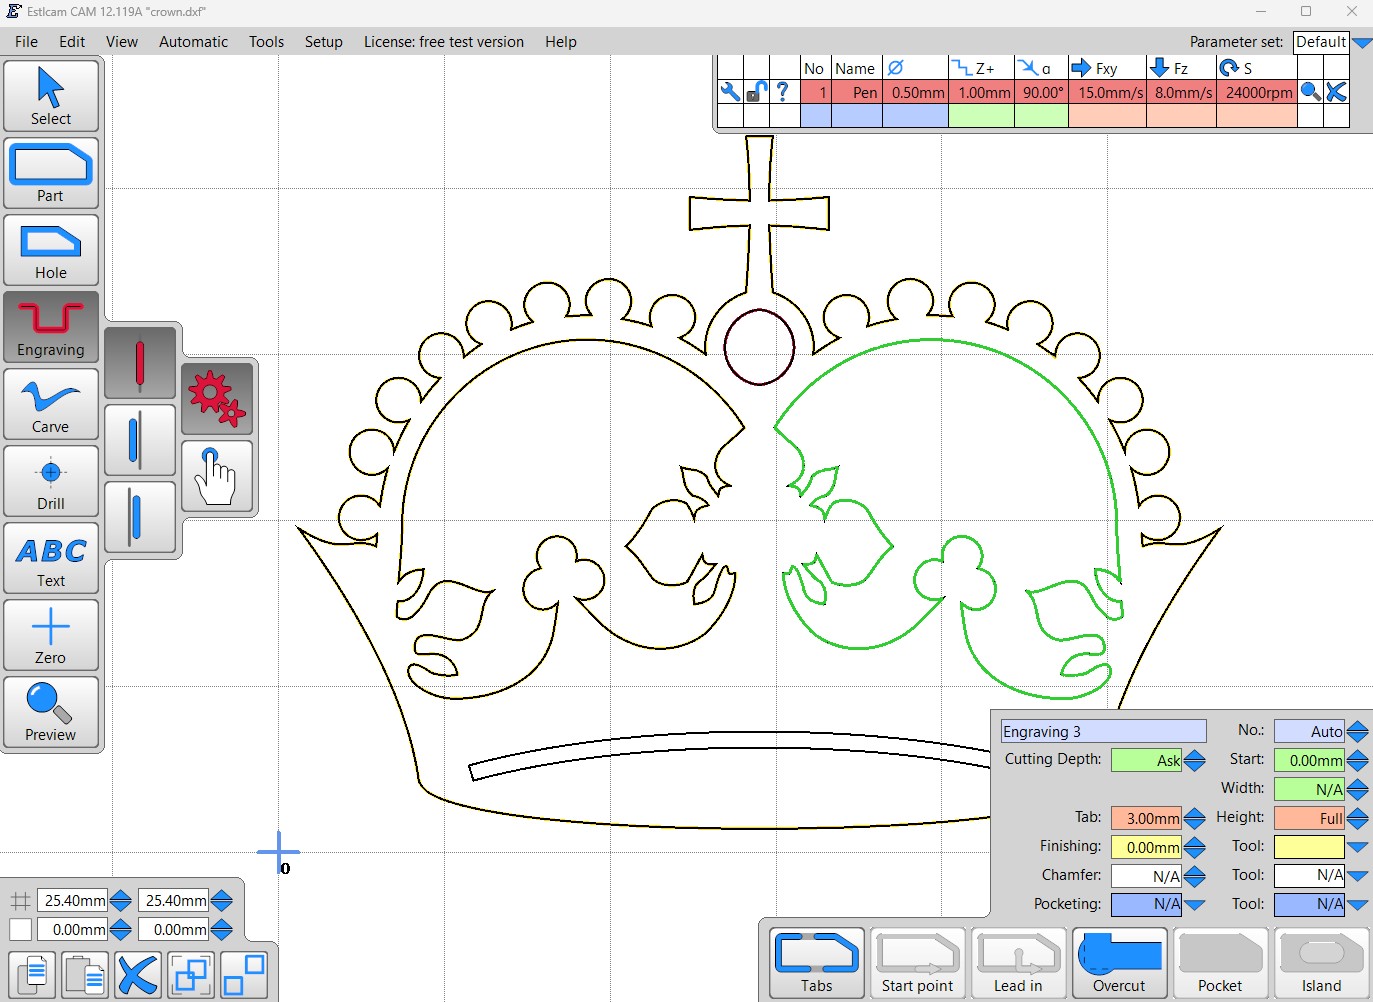Select the blue left-side engraving mode
This screenshot has width=1373, height=1002.
(140, 440)
